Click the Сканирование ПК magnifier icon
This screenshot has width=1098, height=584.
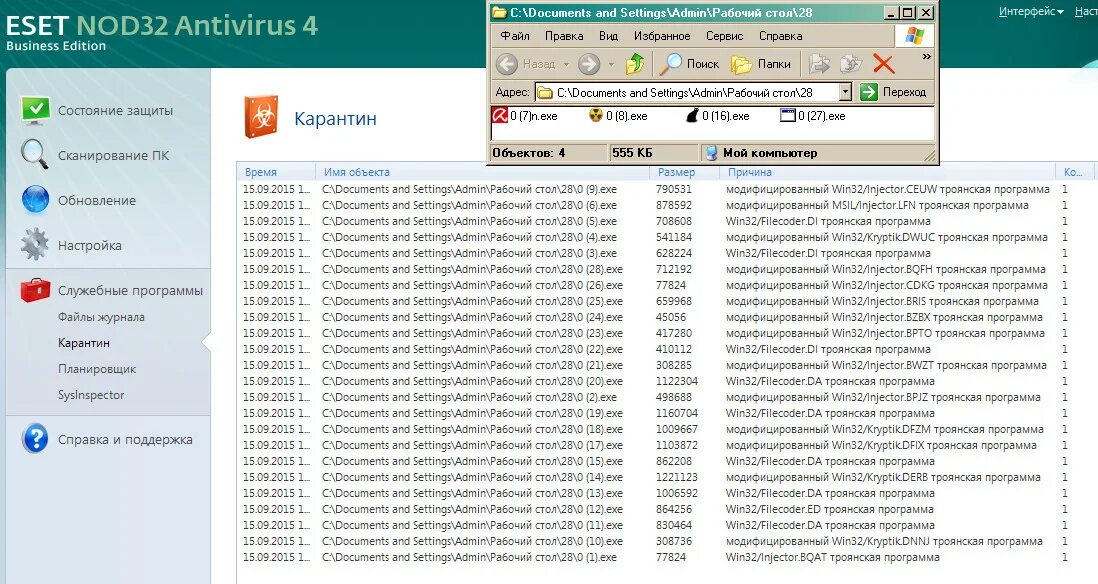tap(34, 154)
